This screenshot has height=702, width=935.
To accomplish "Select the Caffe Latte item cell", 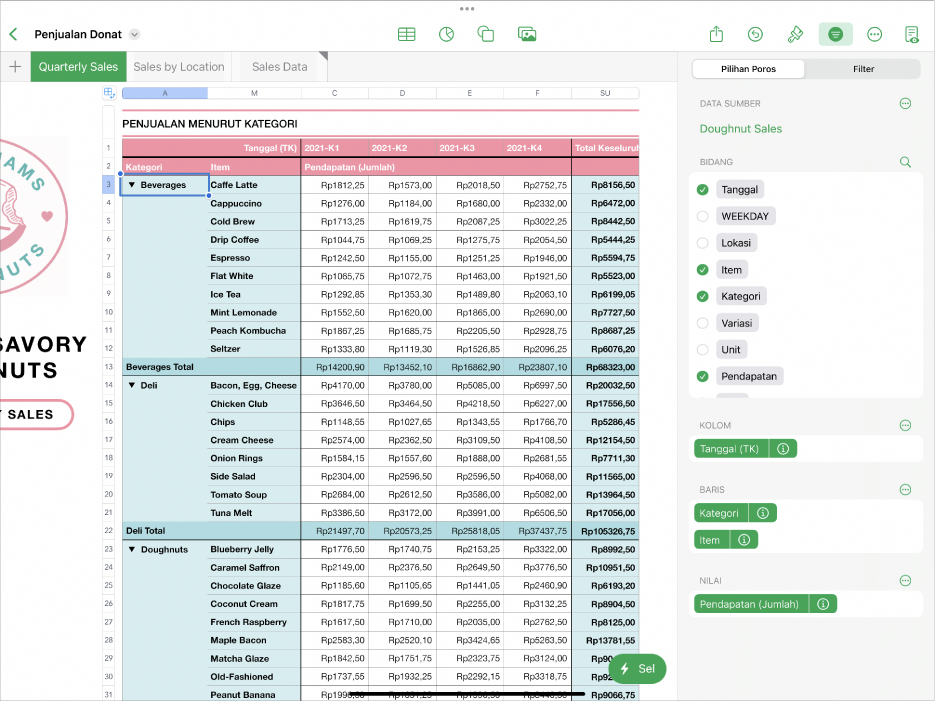I will point(254,185).
